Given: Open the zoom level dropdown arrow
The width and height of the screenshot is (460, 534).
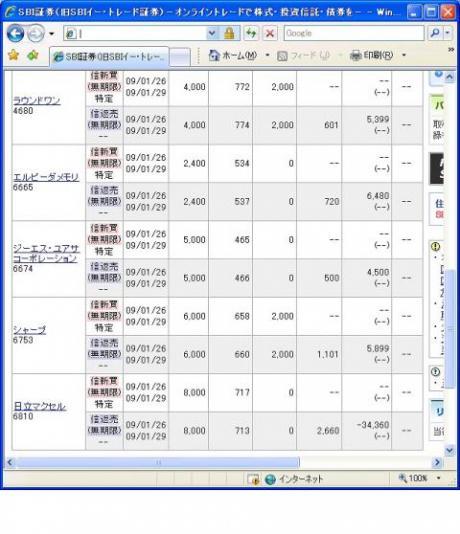Looking at the screenshot, I should point(439,478).
